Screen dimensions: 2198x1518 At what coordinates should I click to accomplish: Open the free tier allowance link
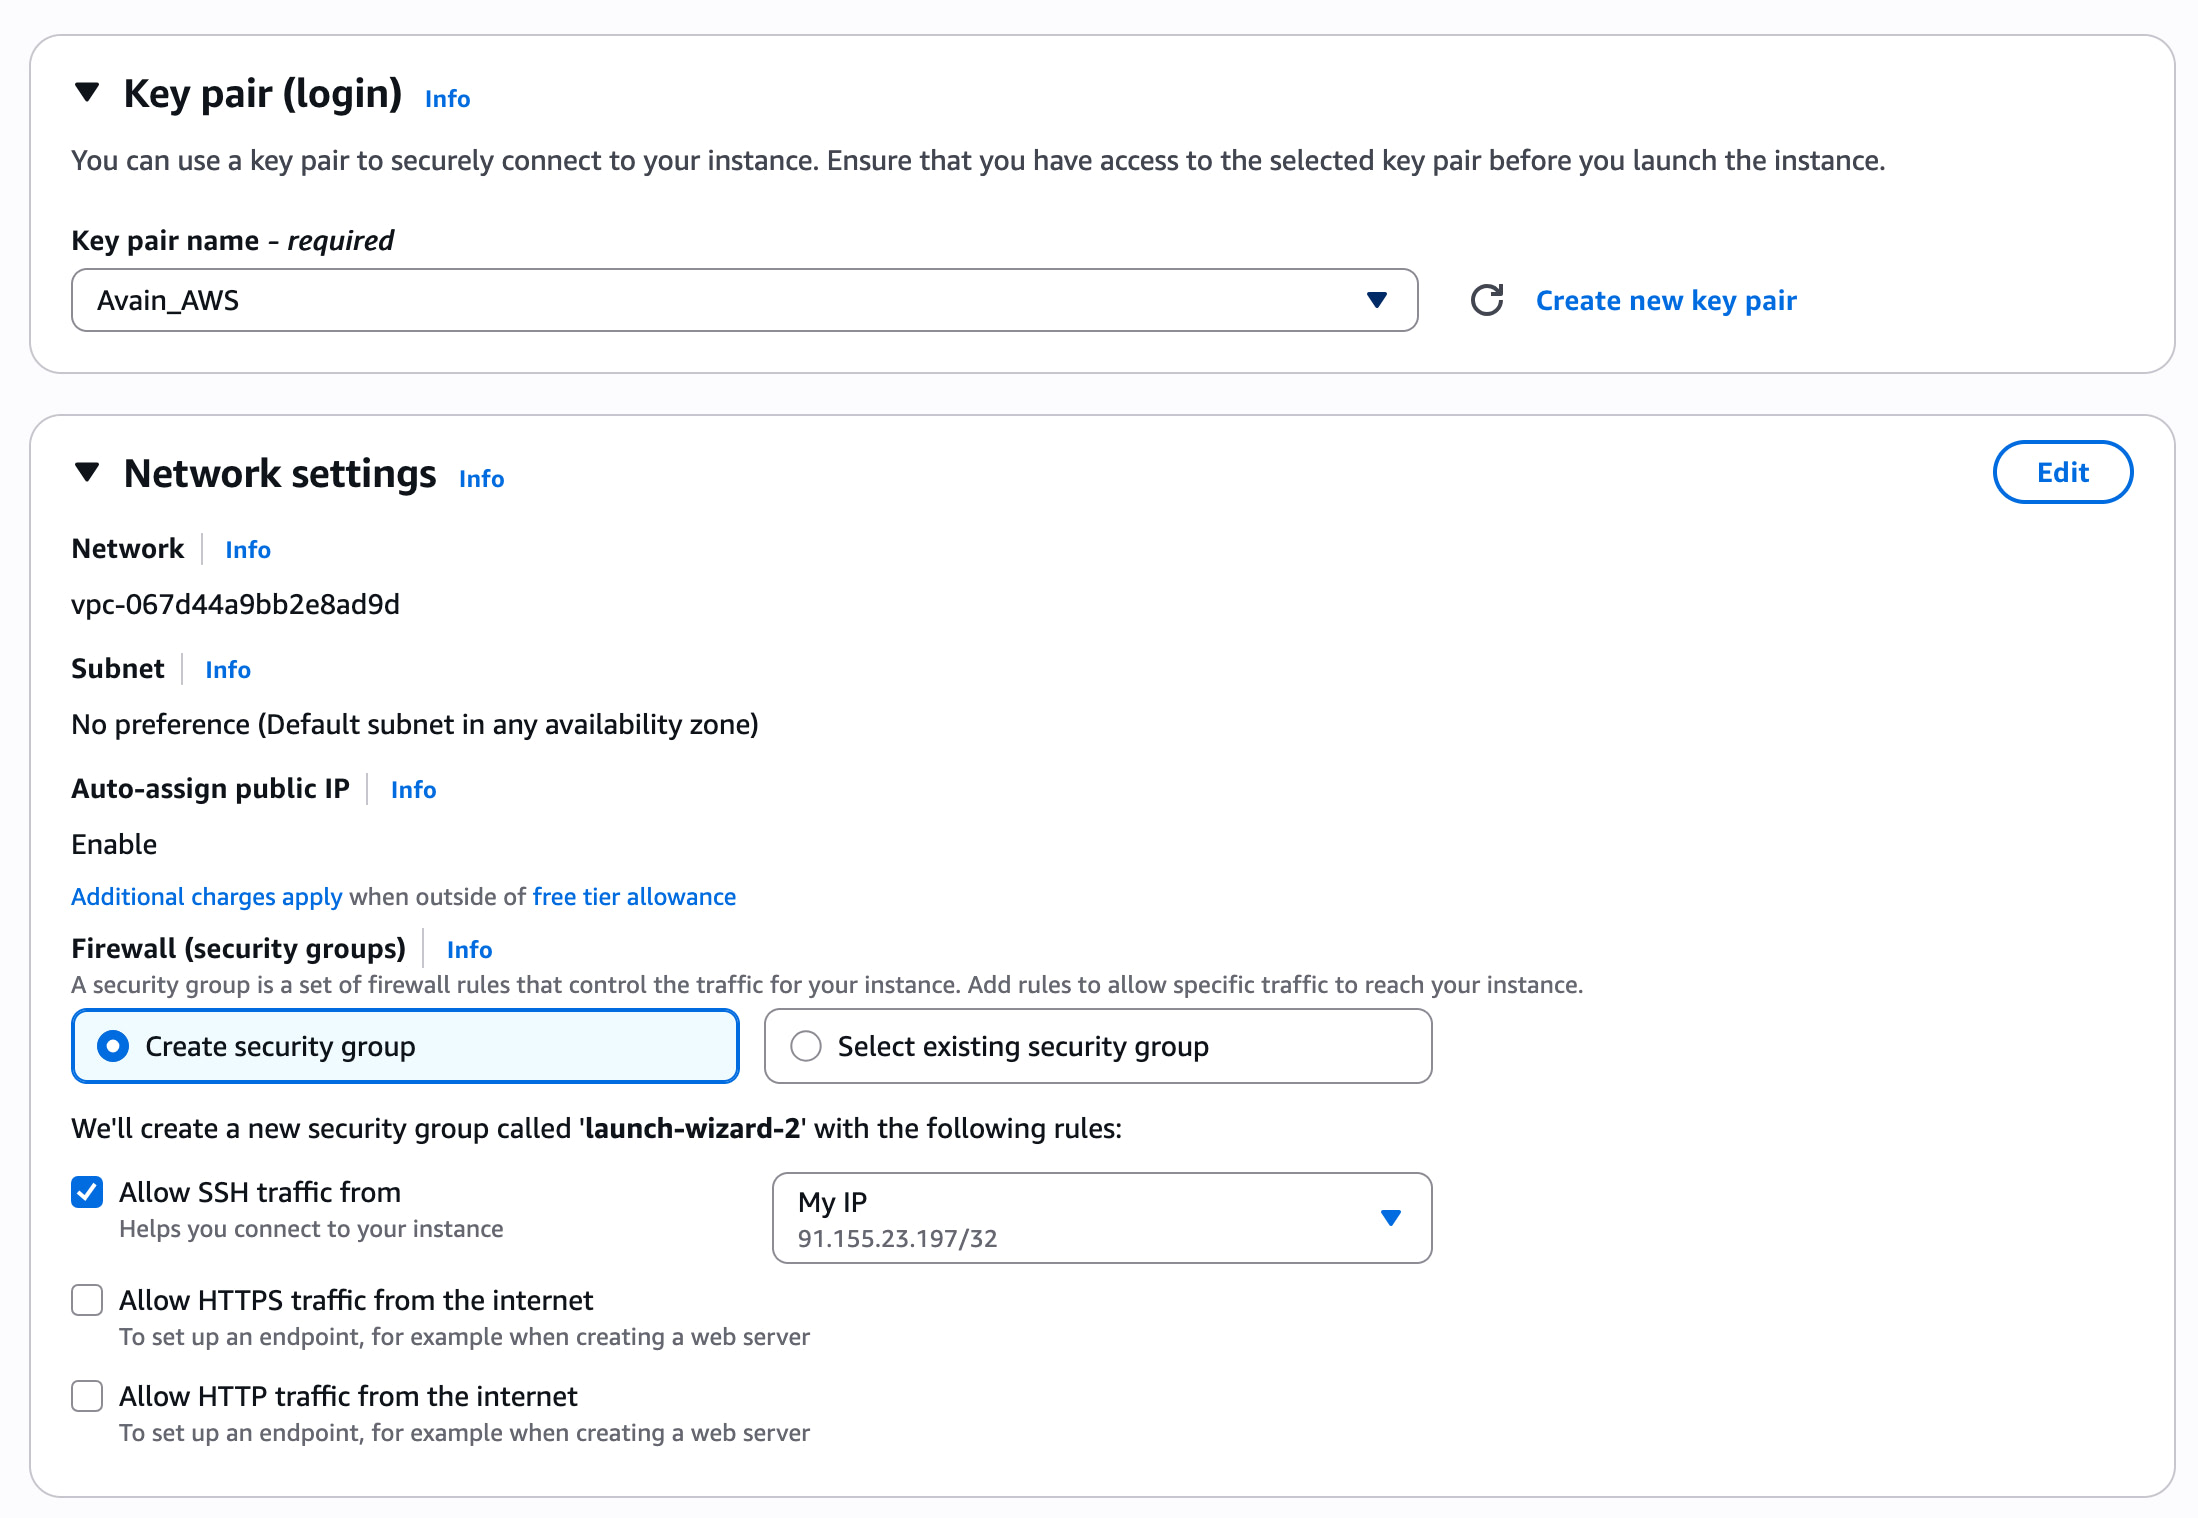click(634, 897)
